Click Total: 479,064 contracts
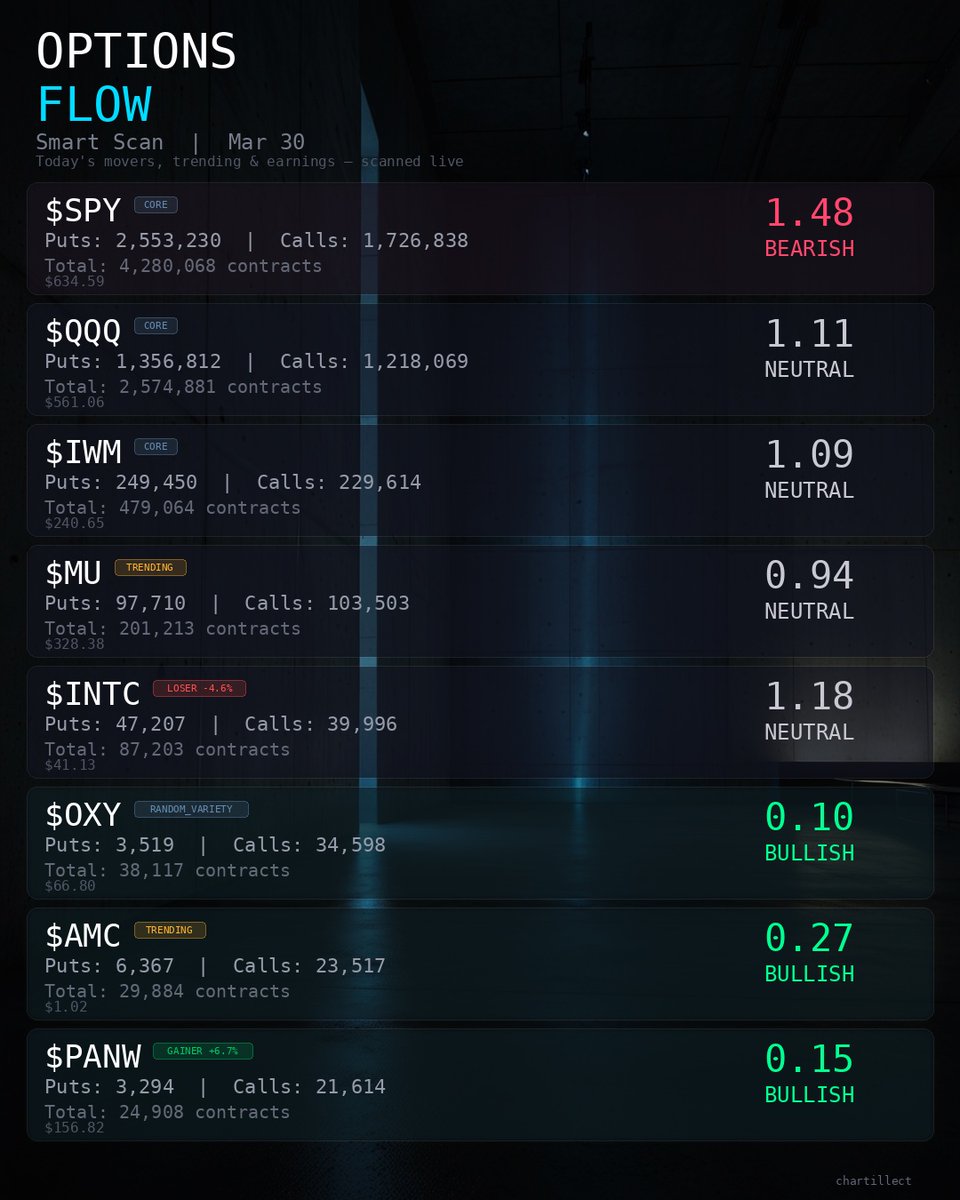Viewport: 960px width, 1200px height. pyautogui.click(x=173, y=508)
